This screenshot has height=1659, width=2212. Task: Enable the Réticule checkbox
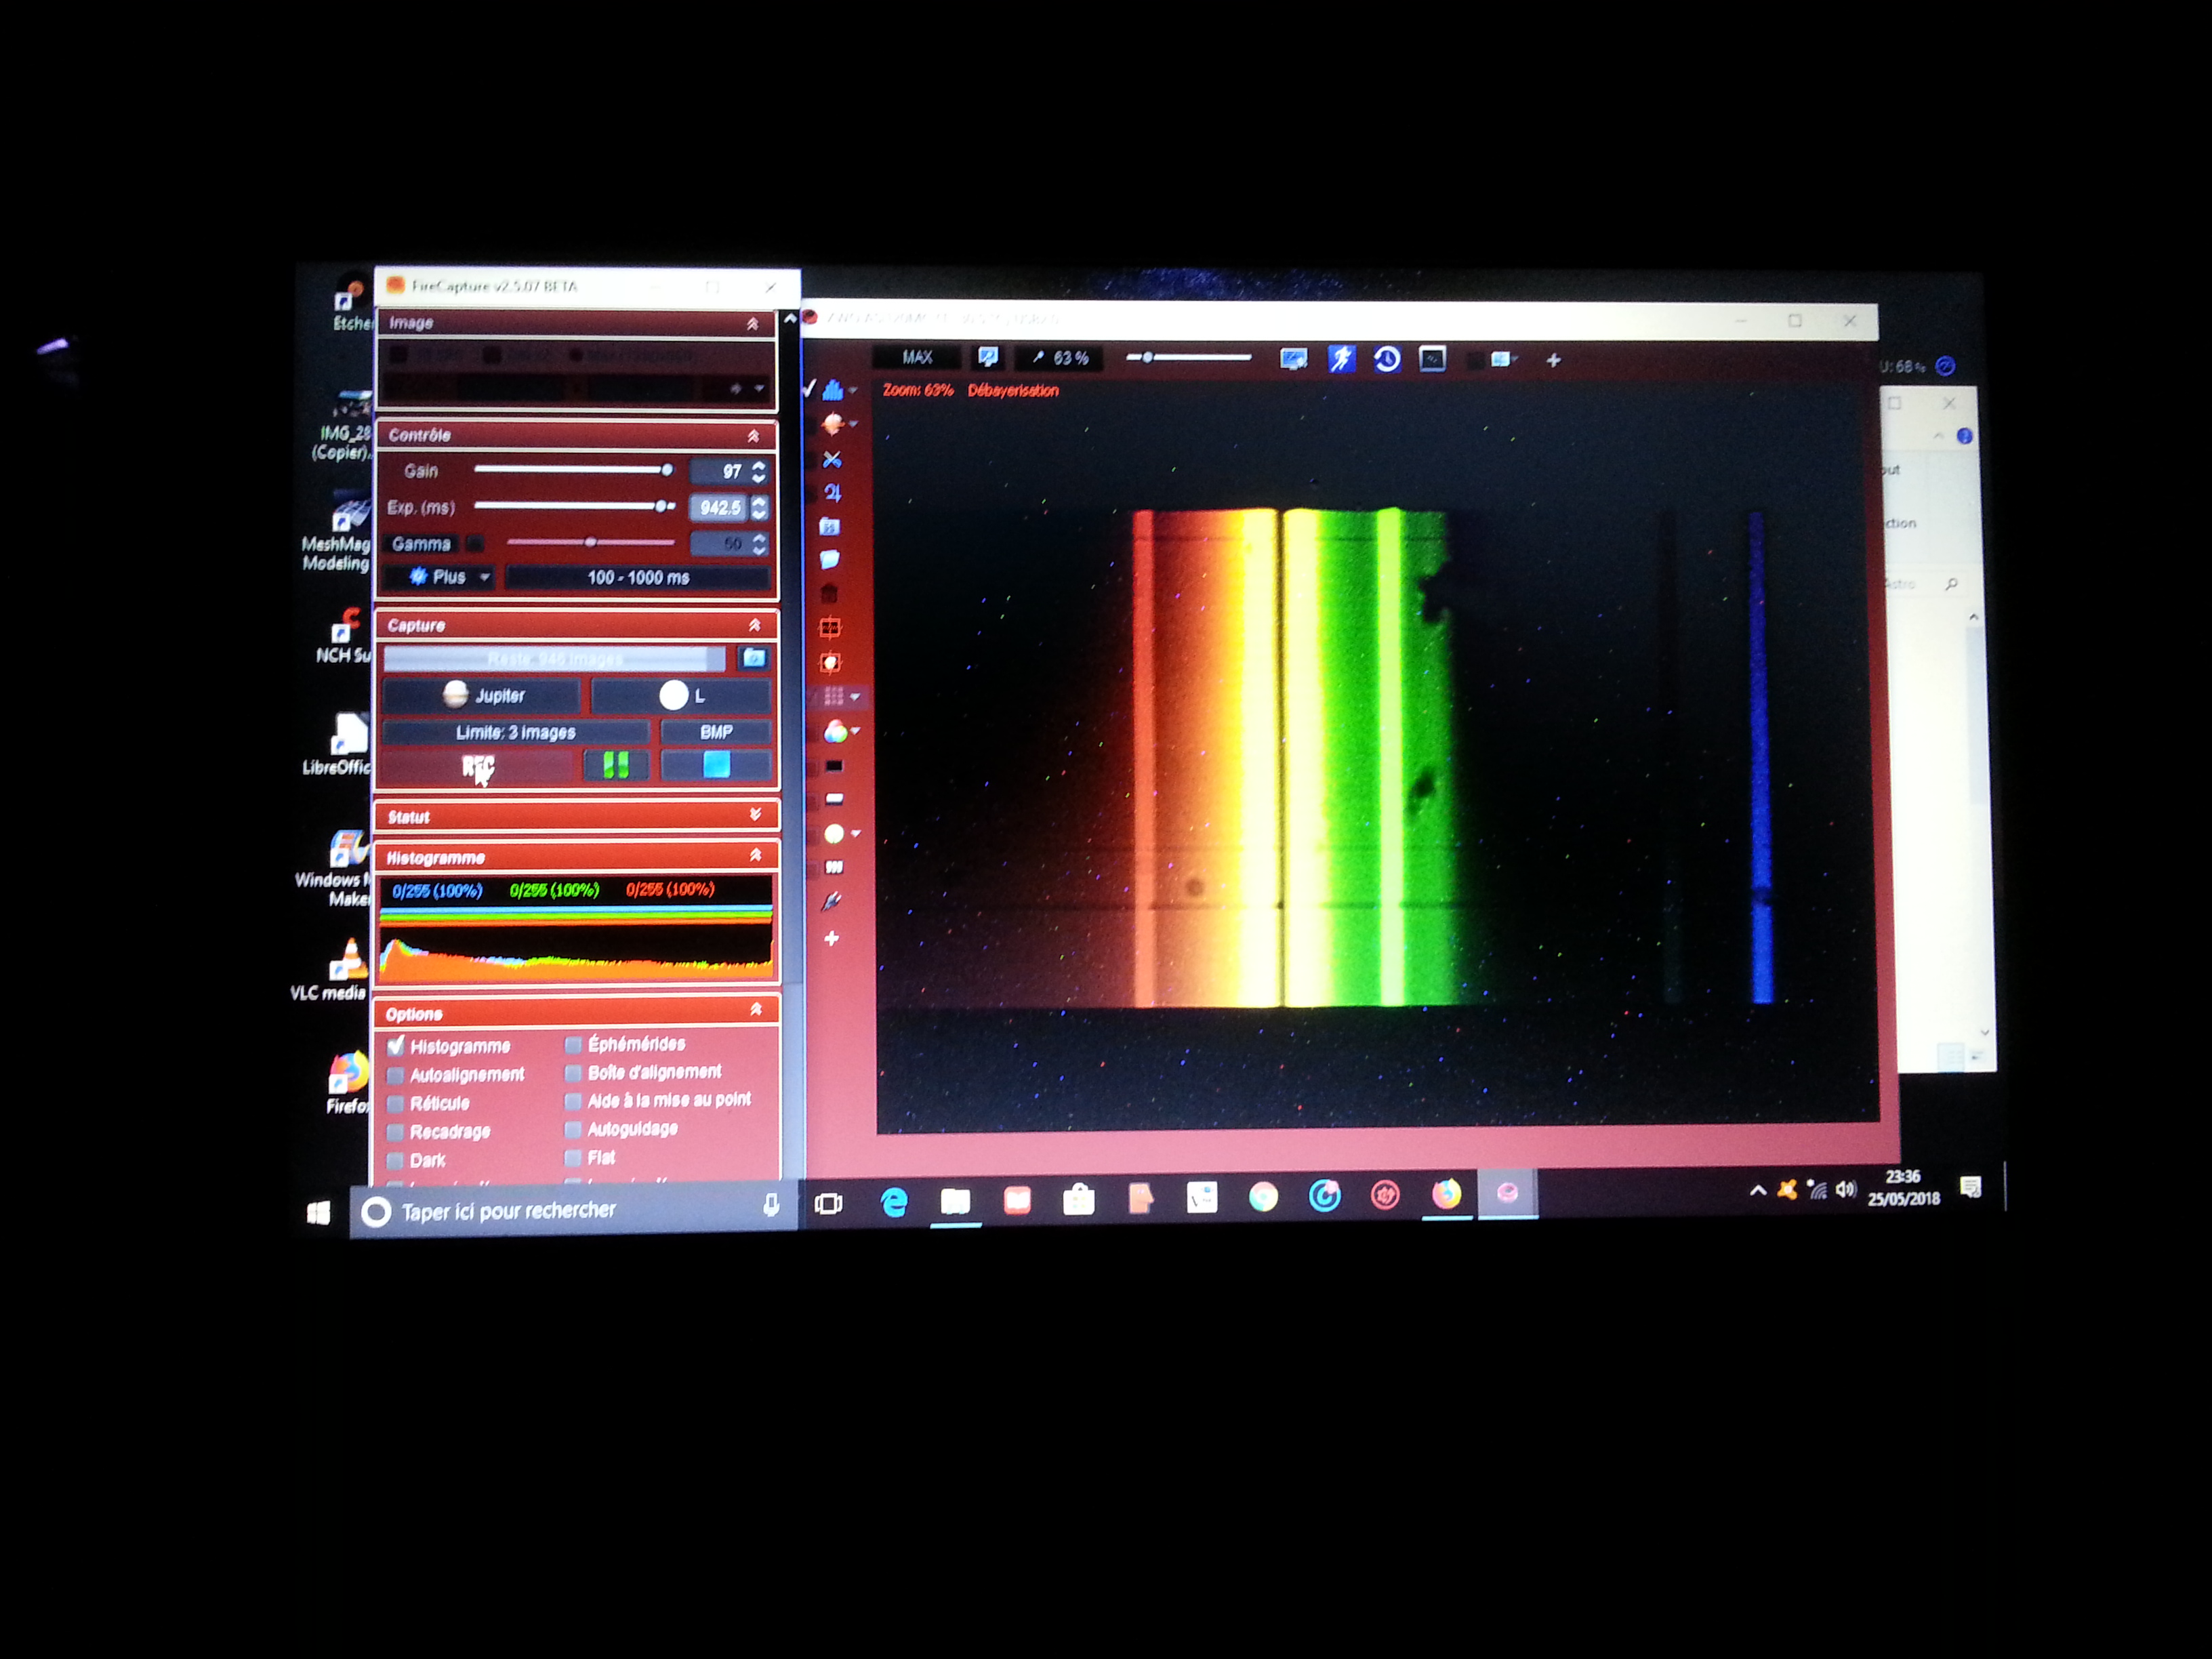coord(396,1104)
